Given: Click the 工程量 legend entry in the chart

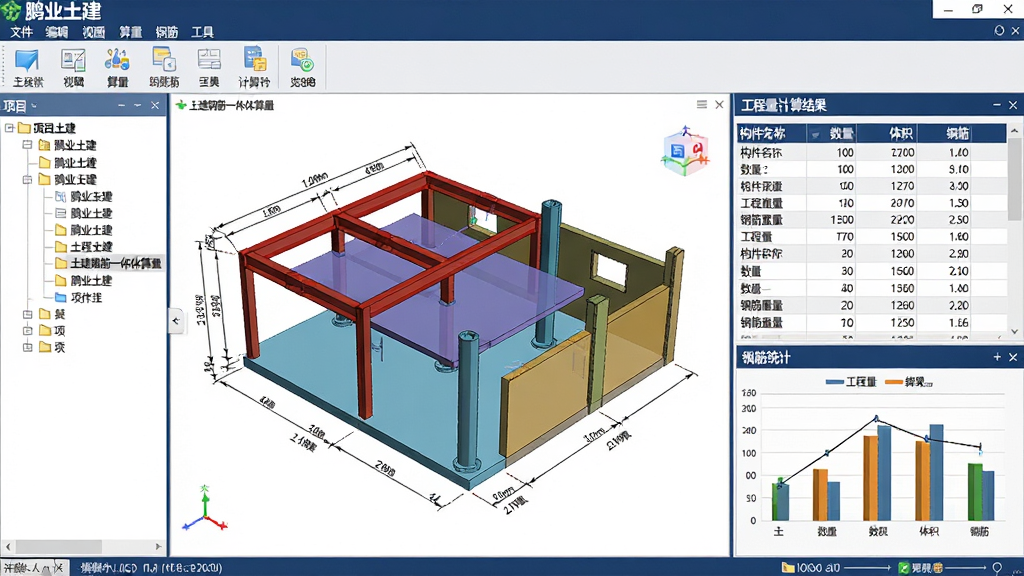Looking at the screenshot, I should point(851,382).
